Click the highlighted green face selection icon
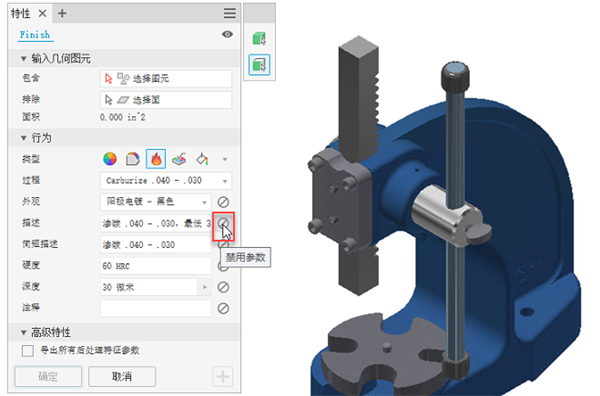Viewport: 600px width, 396px height. coord(259,64)
